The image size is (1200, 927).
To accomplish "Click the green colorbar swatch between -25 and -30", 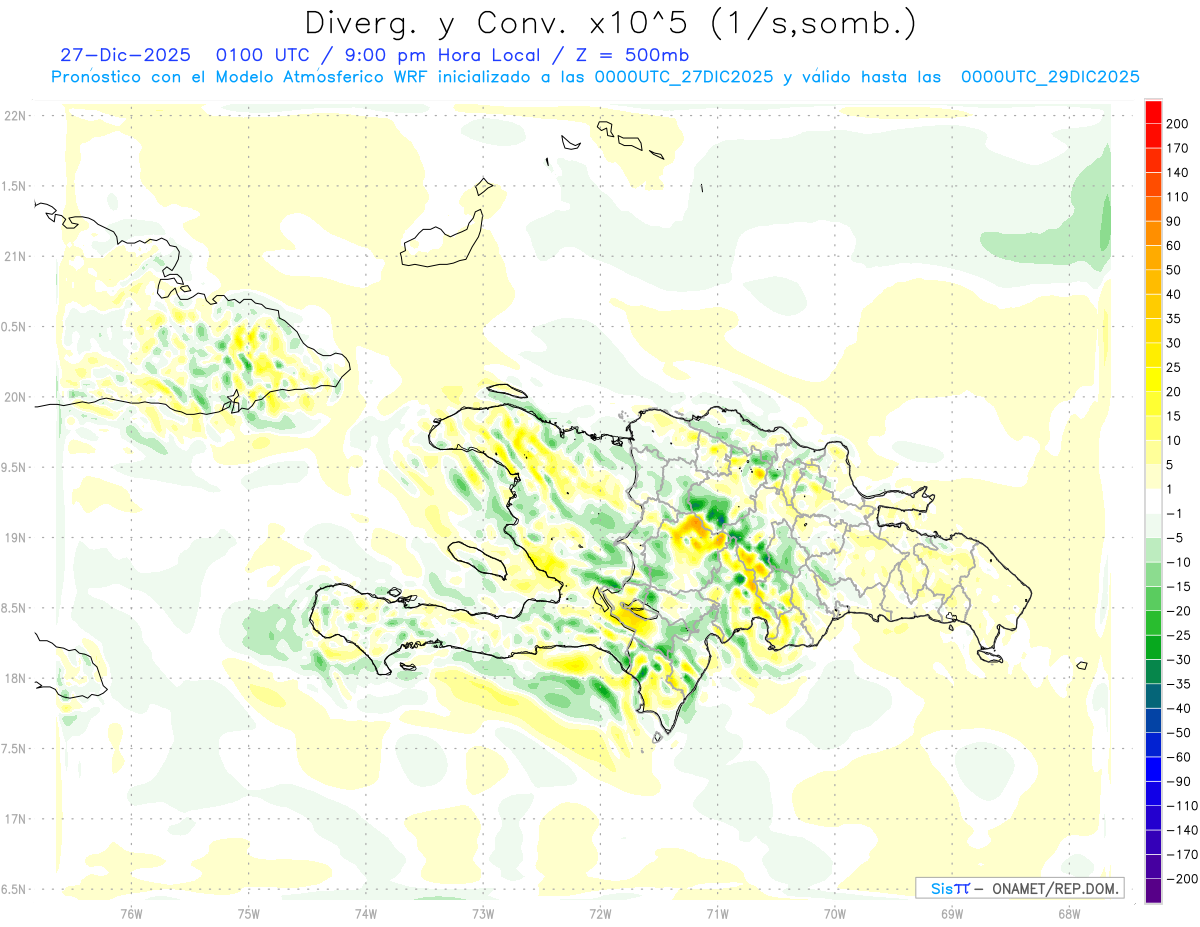I will (x=1153, y=646).
